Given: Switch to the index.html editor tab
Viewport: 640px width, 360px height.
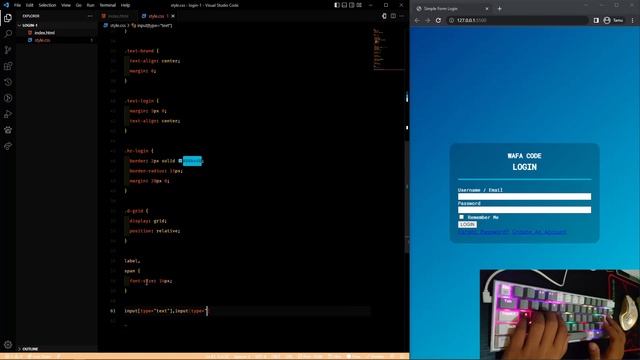Looking at the screenshot, I should tap(118, 16).
